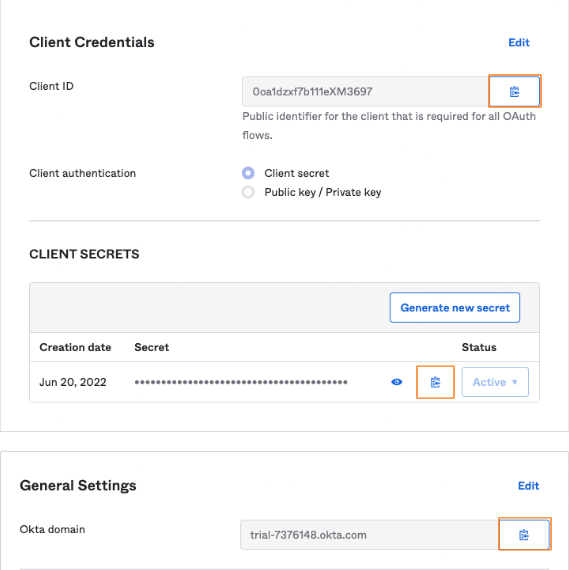
Task: Edit the Client Credentials section
Action: [x=519, y=43]
